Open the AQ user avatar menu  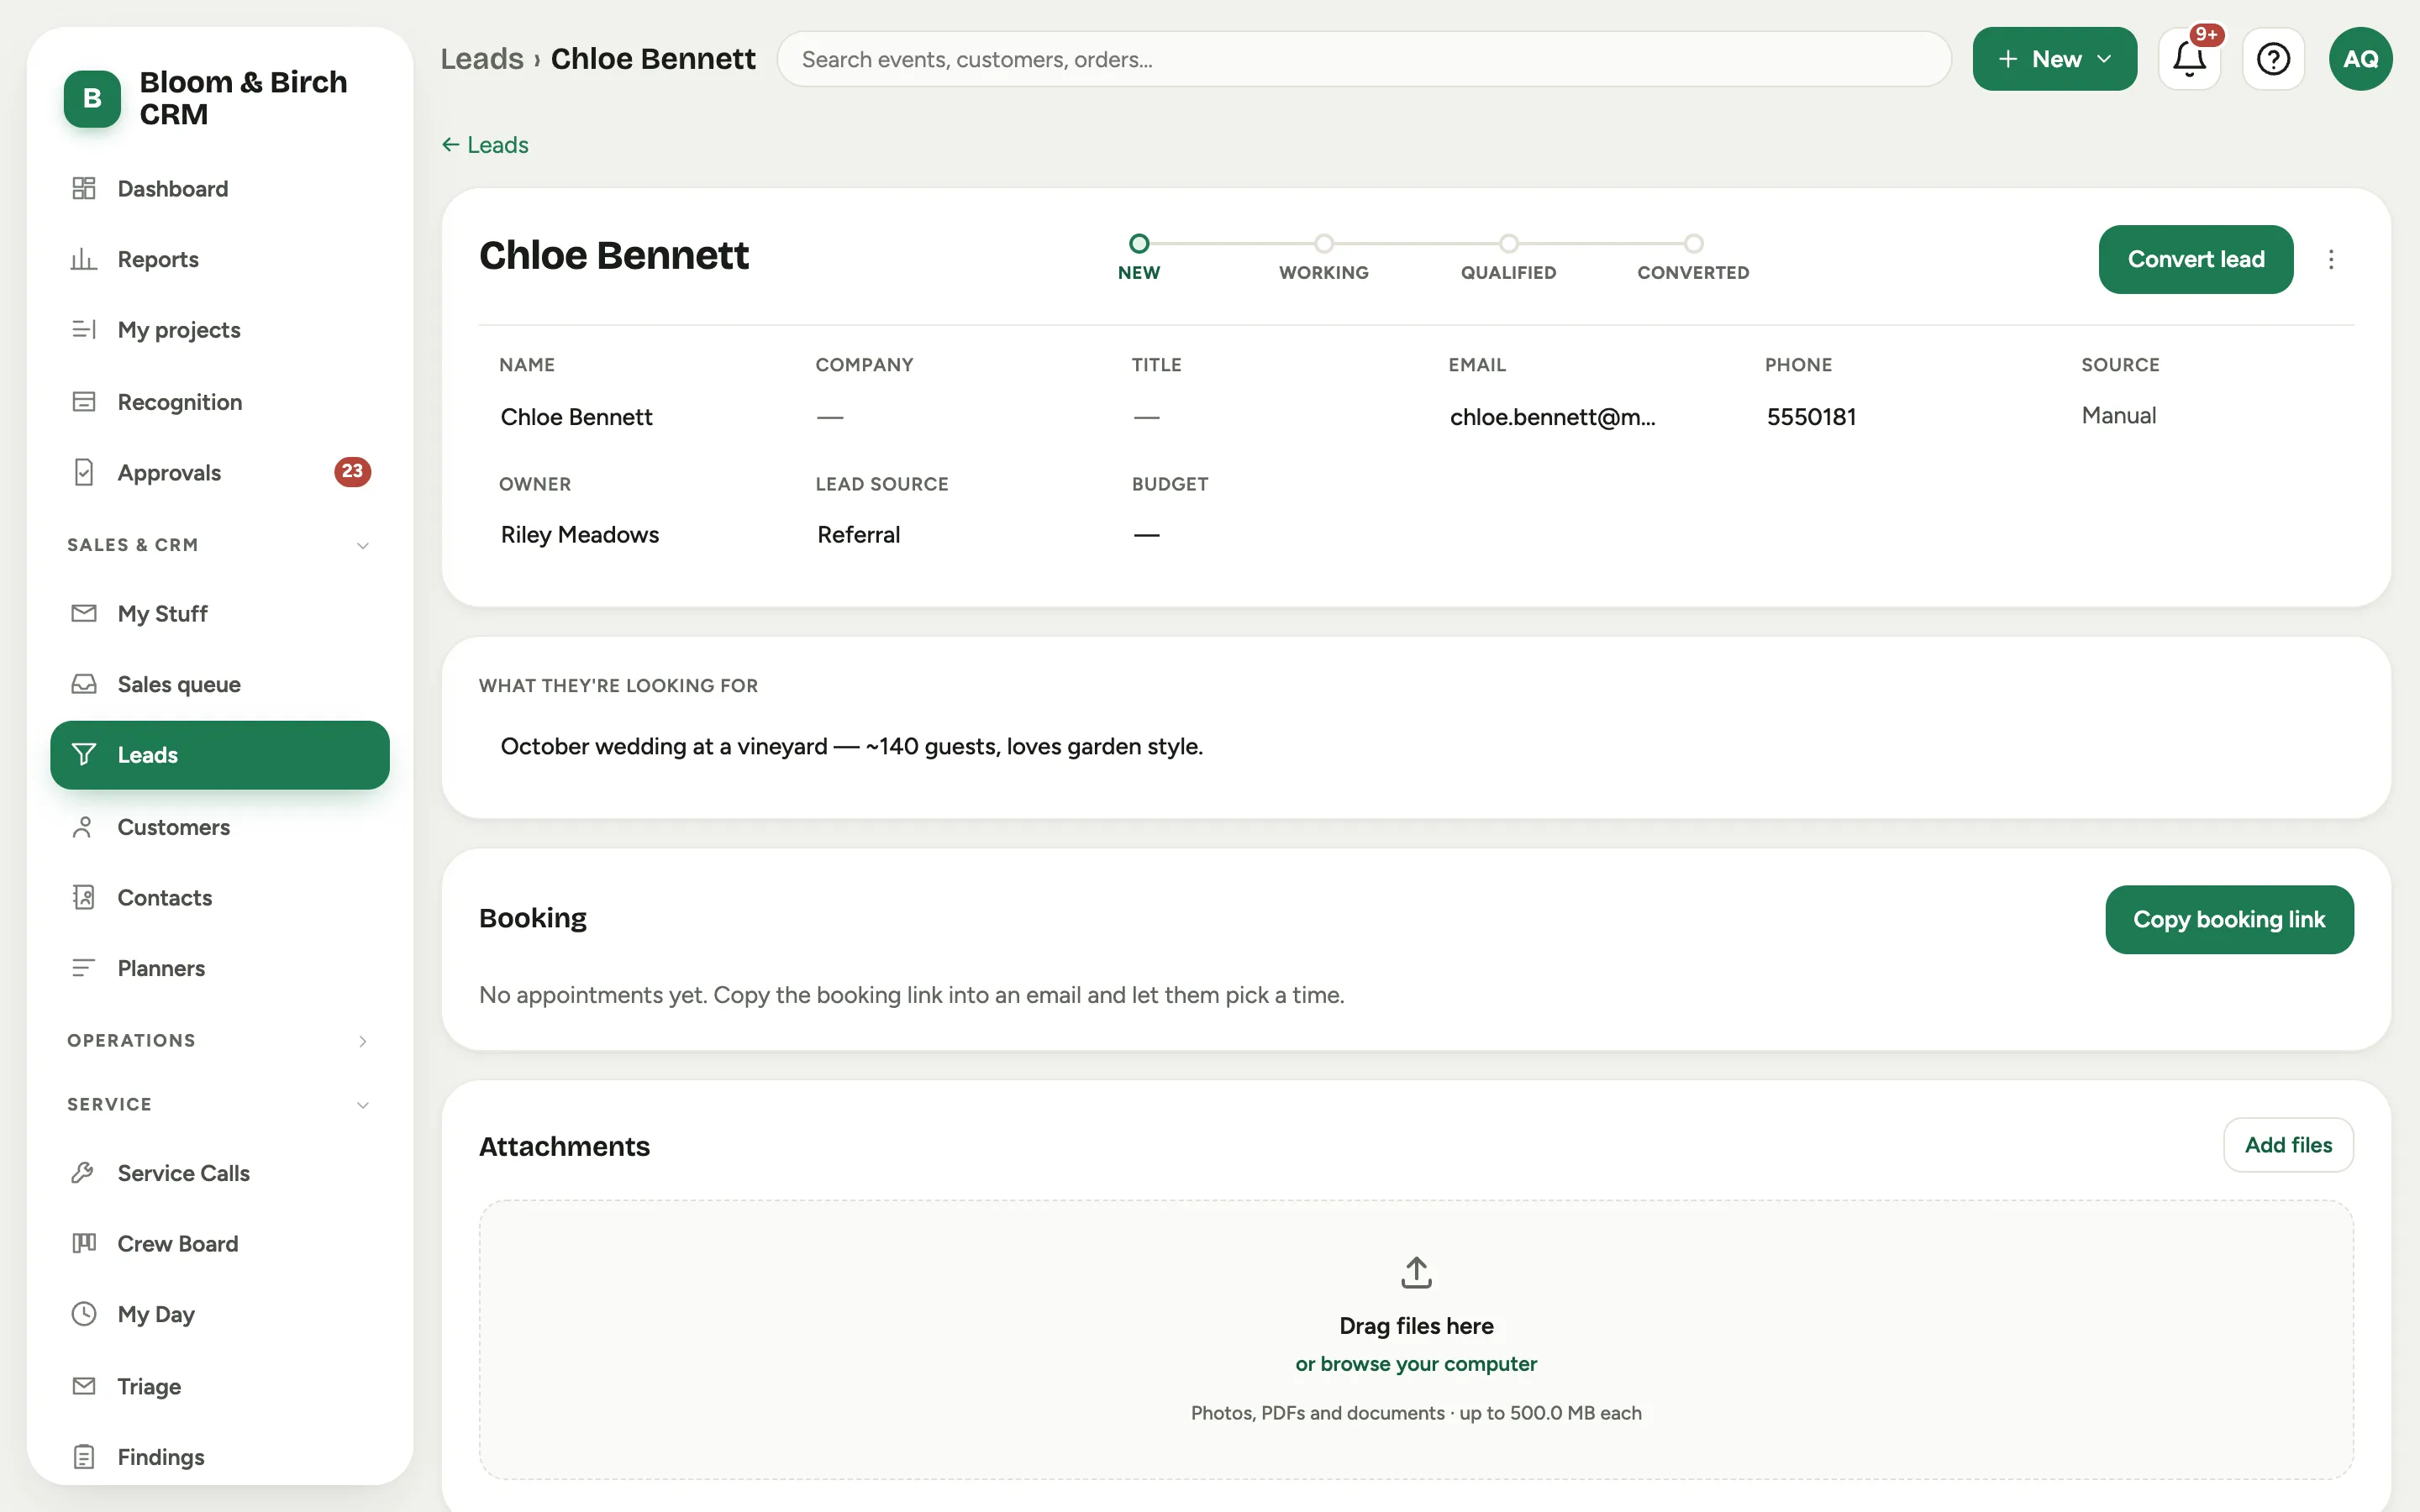tap(2360, 59)
